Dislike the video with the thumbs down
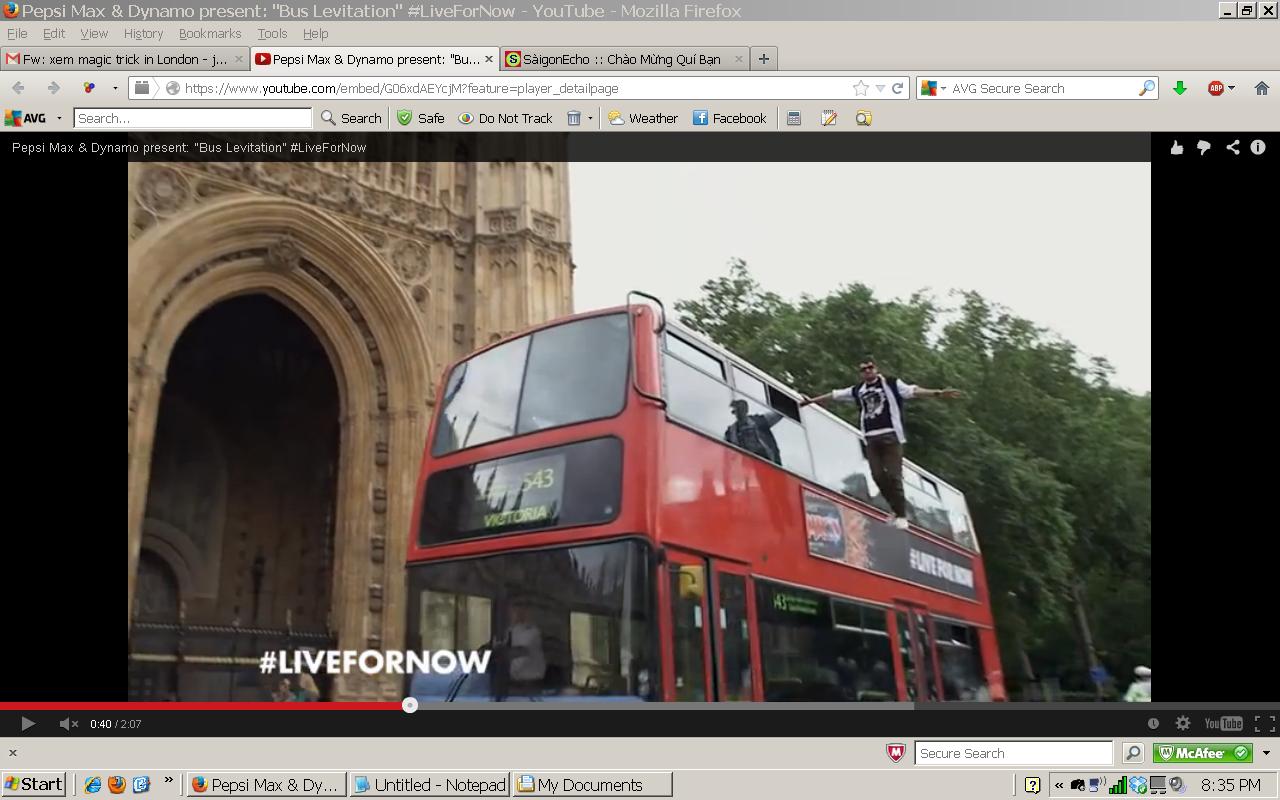The width and height of the screenshot is (1280, 800). 1204,147
